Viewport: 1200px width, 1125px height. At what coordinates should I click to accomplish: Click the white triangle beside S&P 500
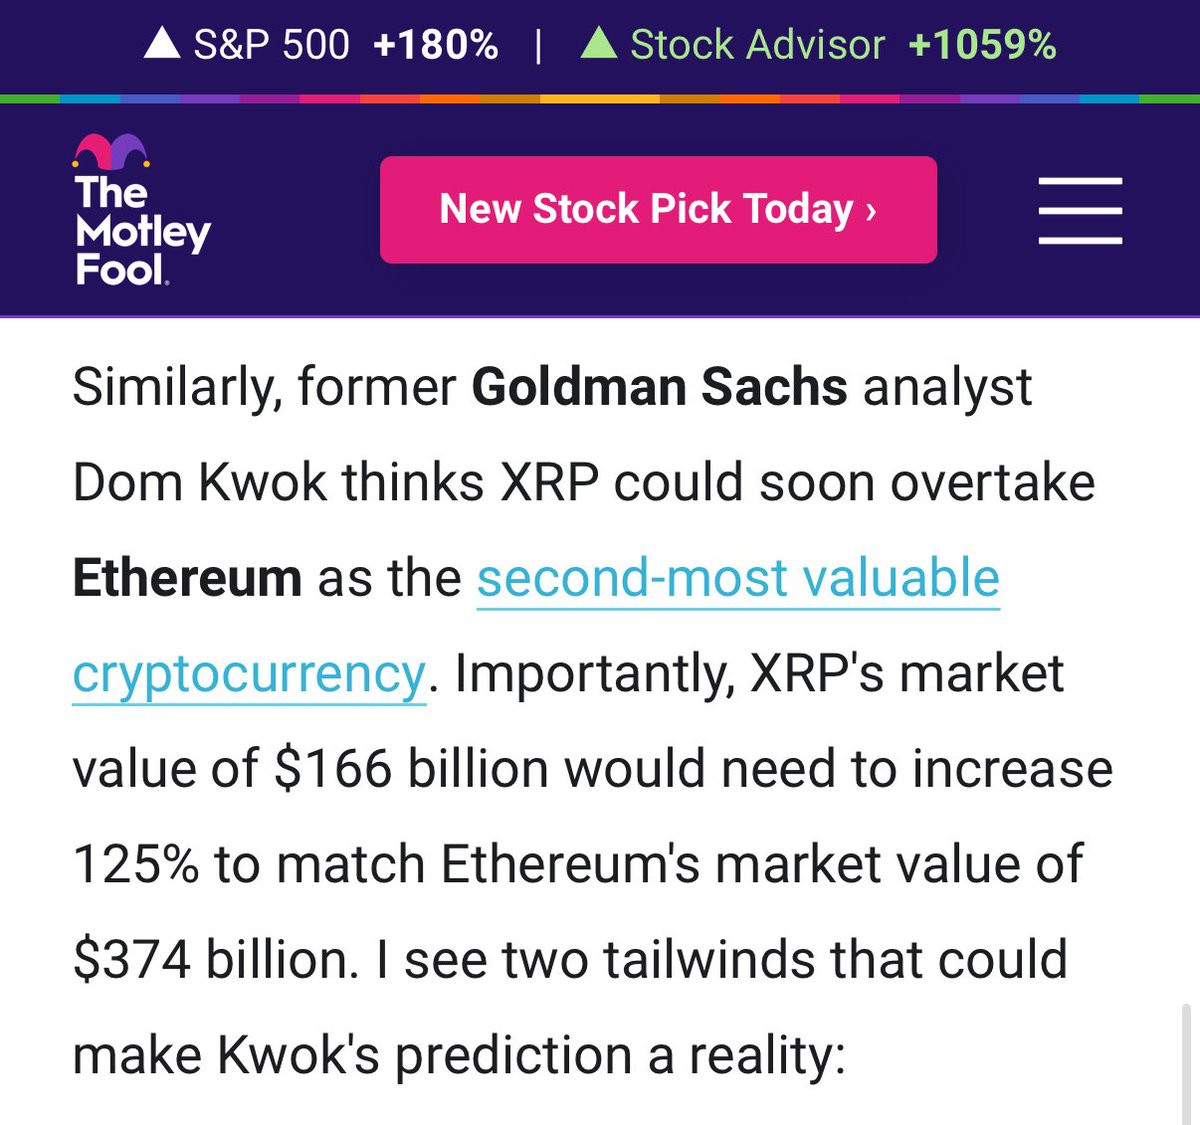162,43
